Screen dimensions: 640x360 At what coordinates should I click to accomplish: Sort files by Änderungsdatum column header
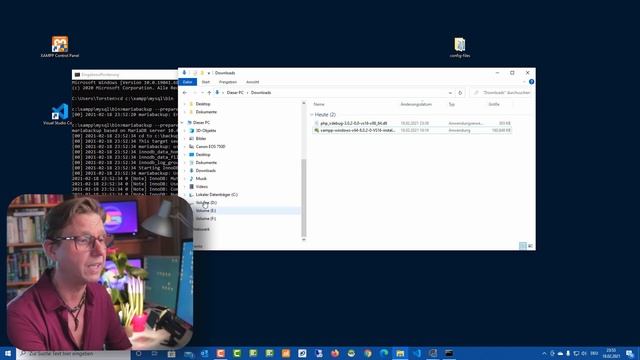[x=416, y=104]
